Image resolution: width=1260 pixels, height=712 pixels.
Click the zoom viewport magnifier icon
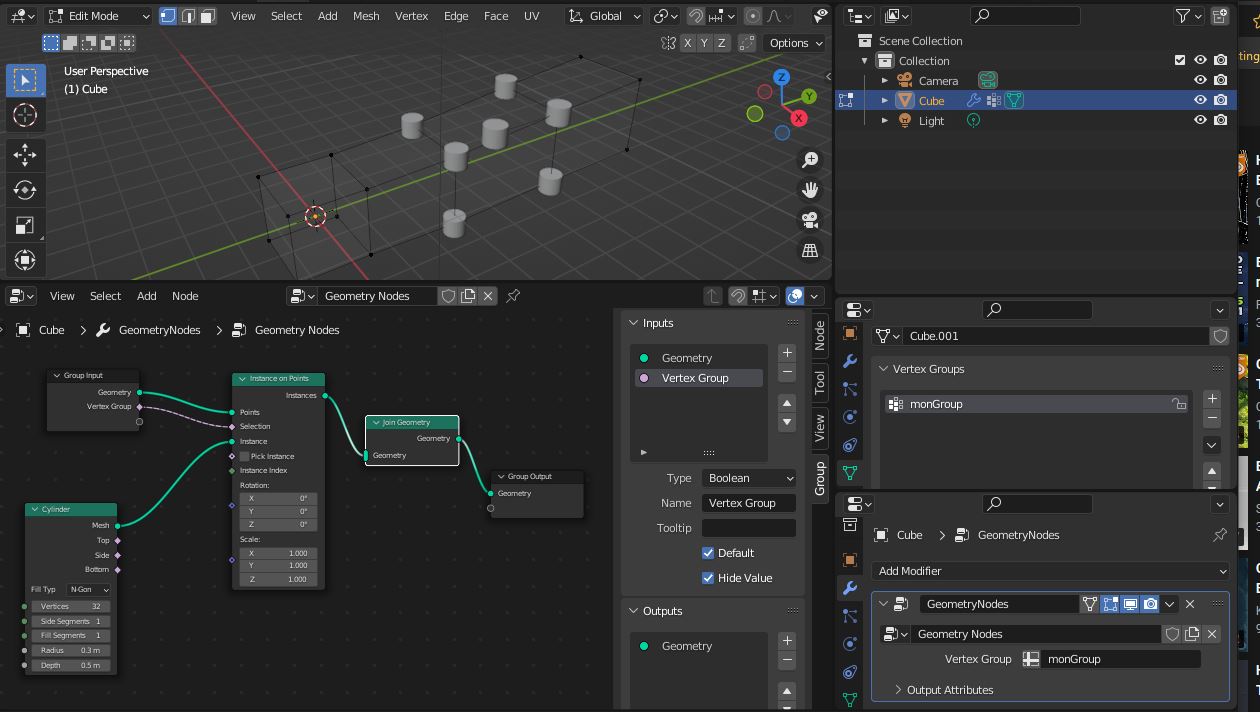810,160
